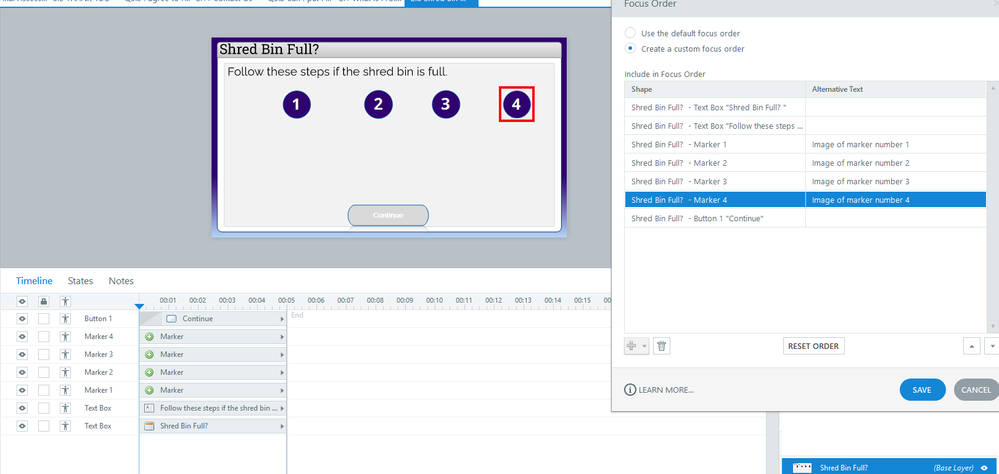Select 'Create a custom focus order' radio
This screenshot has width=999, height=474.
pyautogui.click(x=630, y=48)
